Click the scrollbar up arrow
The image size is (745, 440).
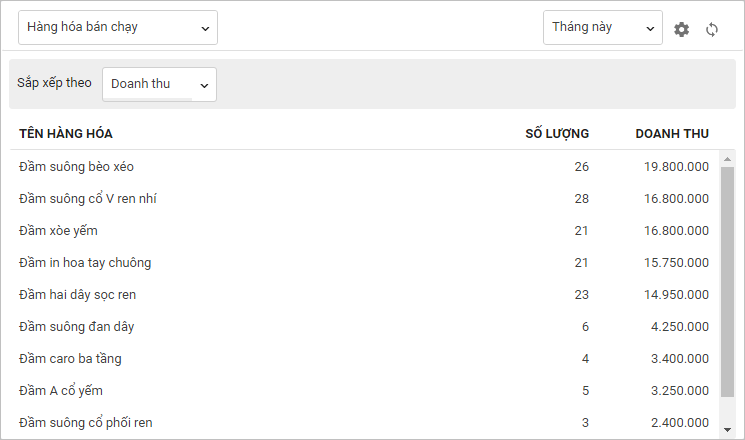pyautogui.click(x=727, y=160)
